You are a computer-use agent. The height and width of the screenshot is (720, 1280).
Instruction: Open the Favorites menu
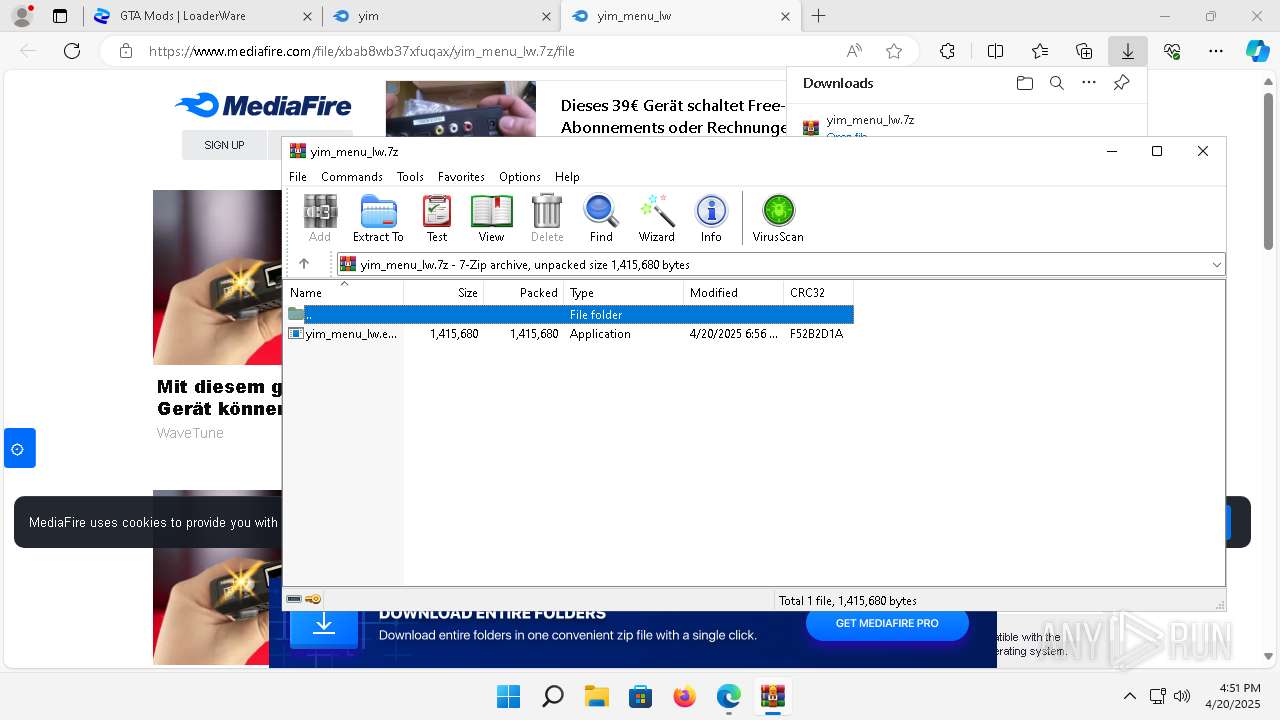461,176
